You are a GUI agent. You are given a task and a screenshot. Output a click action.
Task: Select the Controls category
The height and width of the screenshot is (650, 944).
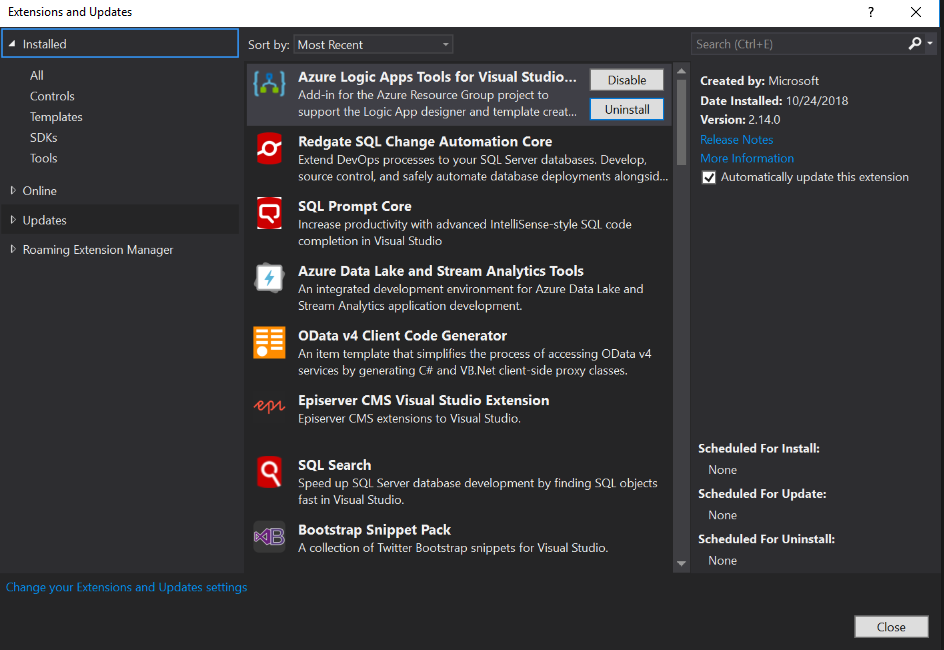[52, 96]
